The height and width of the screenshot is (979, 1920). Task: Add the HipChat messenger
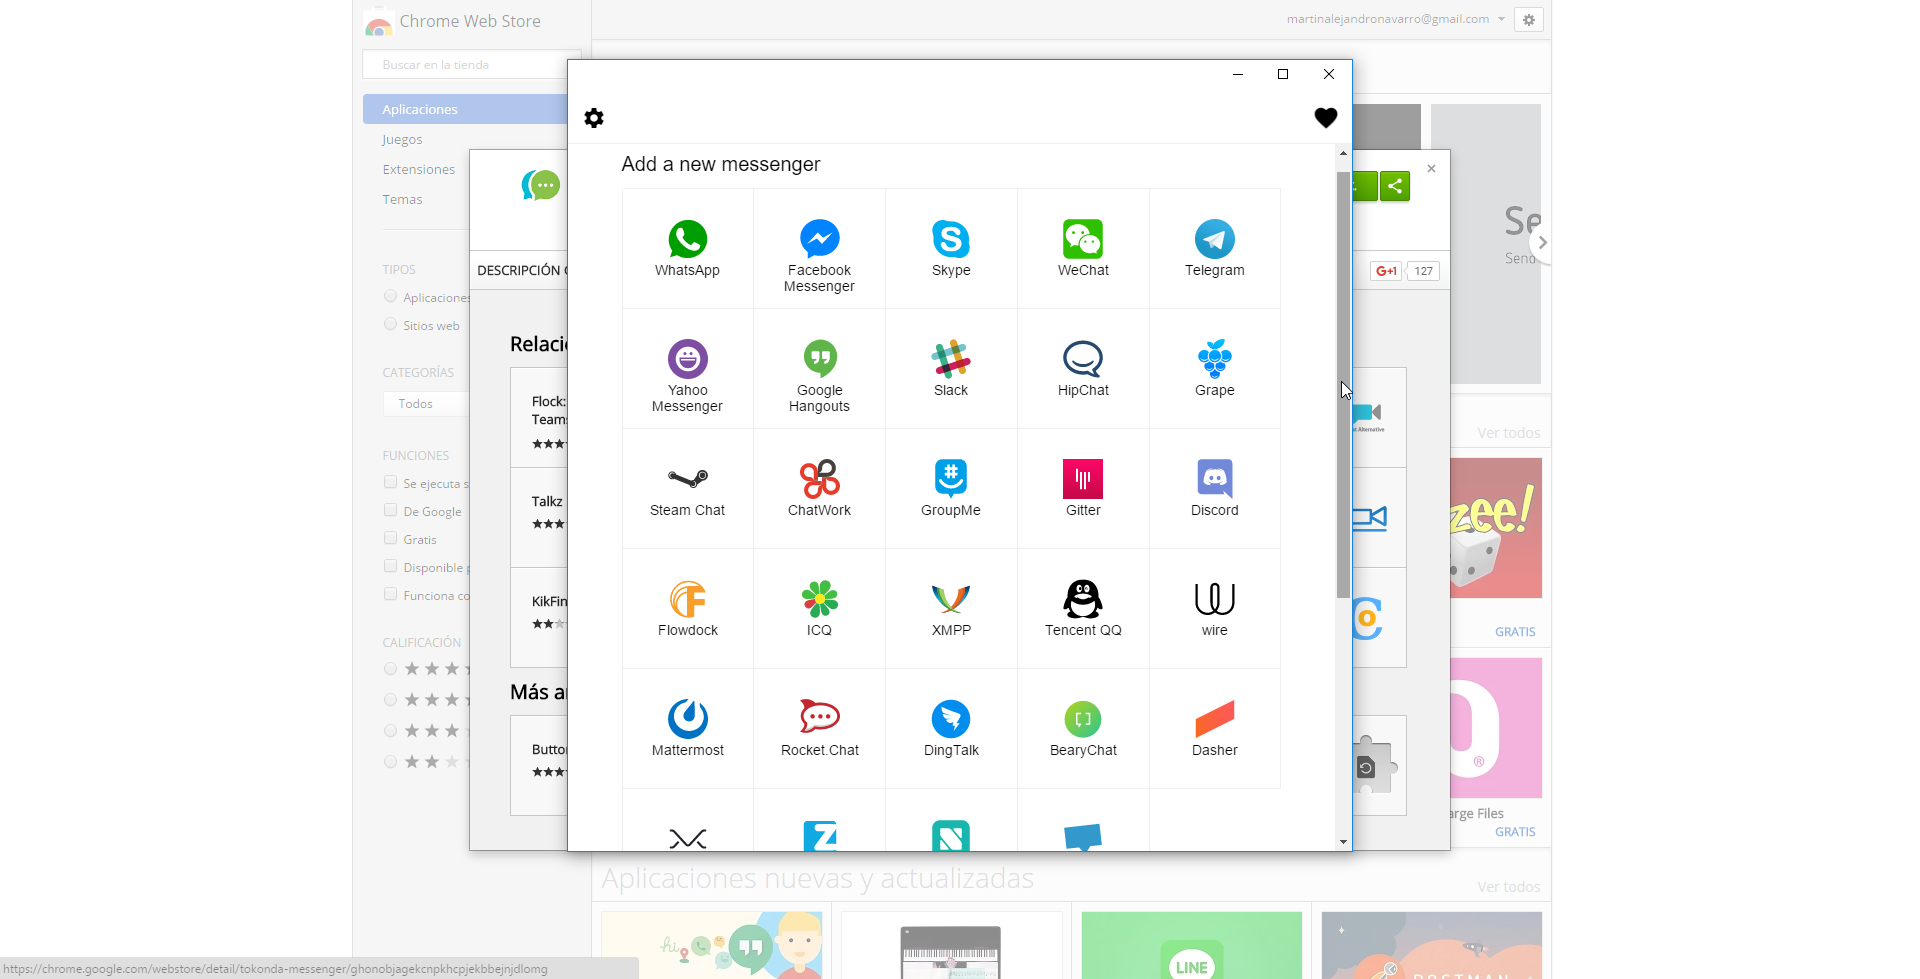pos(1083,369)
